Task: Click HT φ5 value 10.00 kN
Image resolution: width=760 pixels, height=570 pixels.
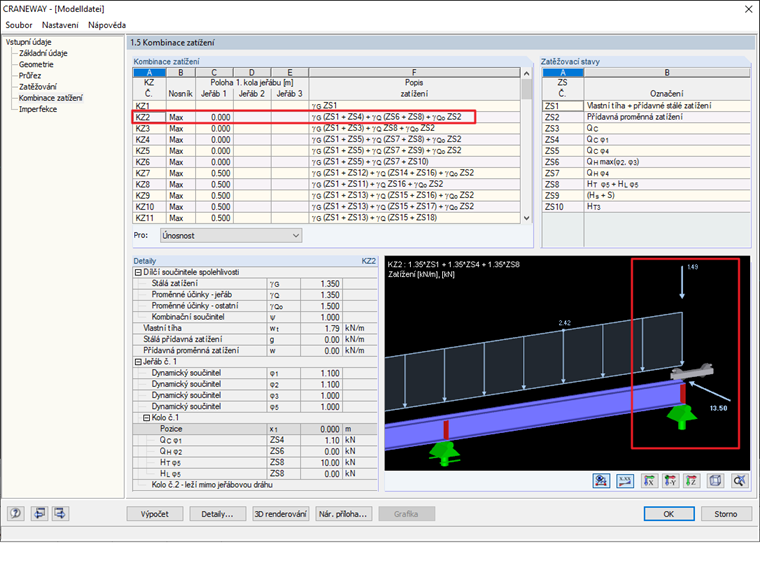Action: coord(321,462)
